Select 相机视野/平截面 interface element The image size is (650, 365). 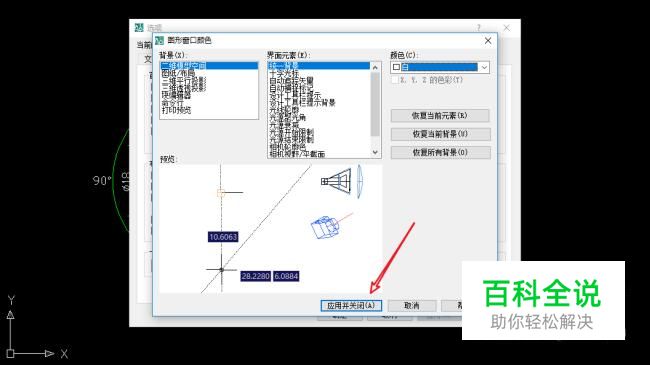[297, 154]
